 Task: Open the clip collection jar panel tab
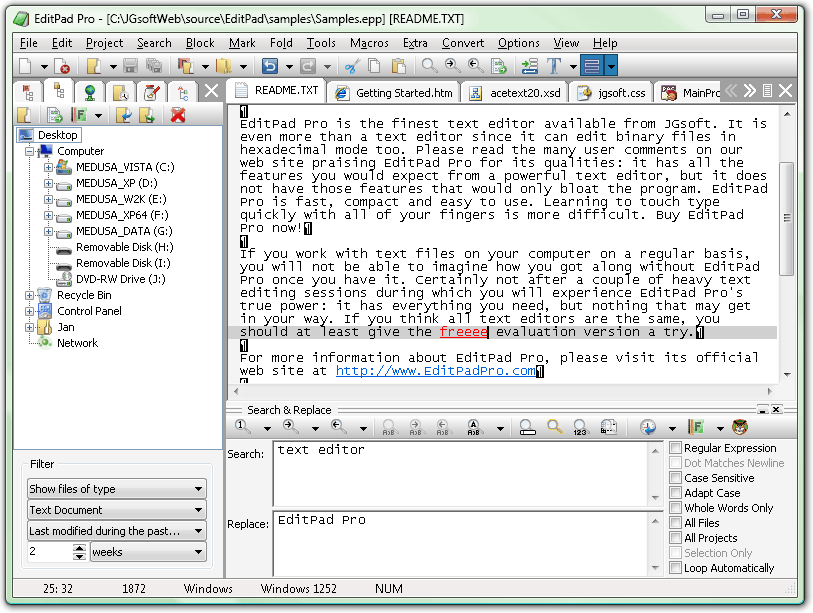click(151, 93)
